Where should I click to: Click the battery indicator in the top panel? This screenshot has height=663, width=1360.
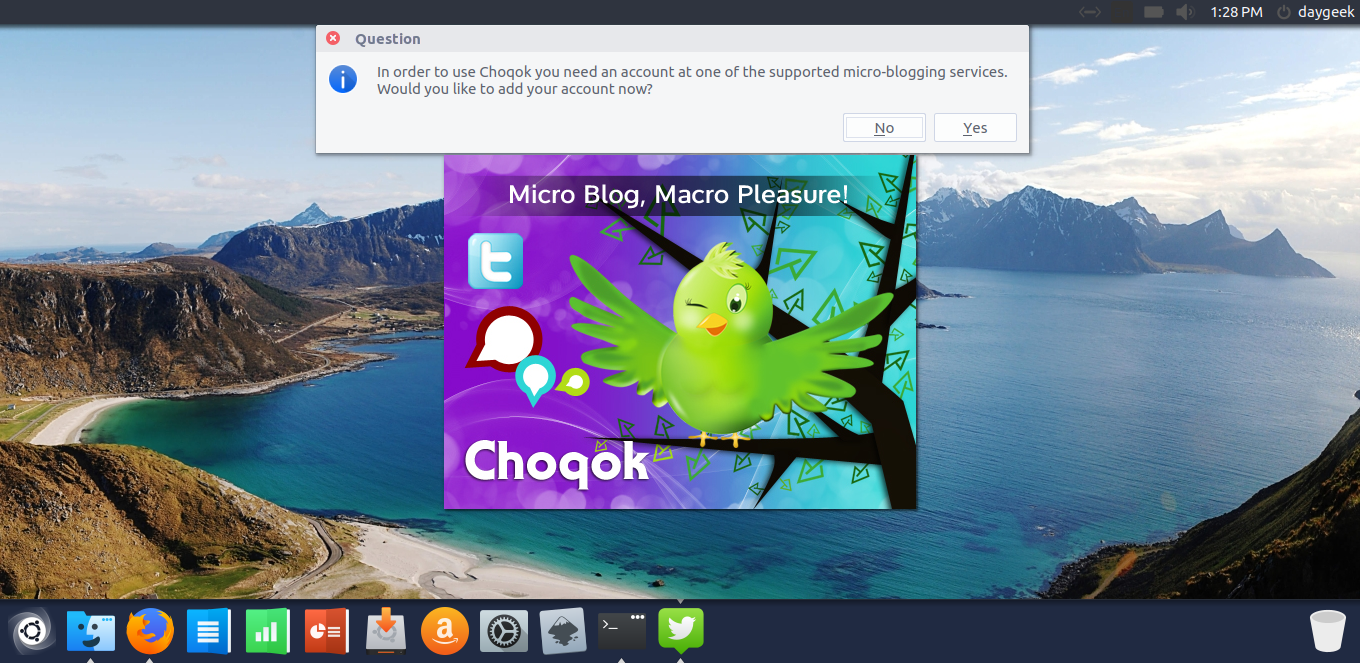click(x=1153, y=12)
